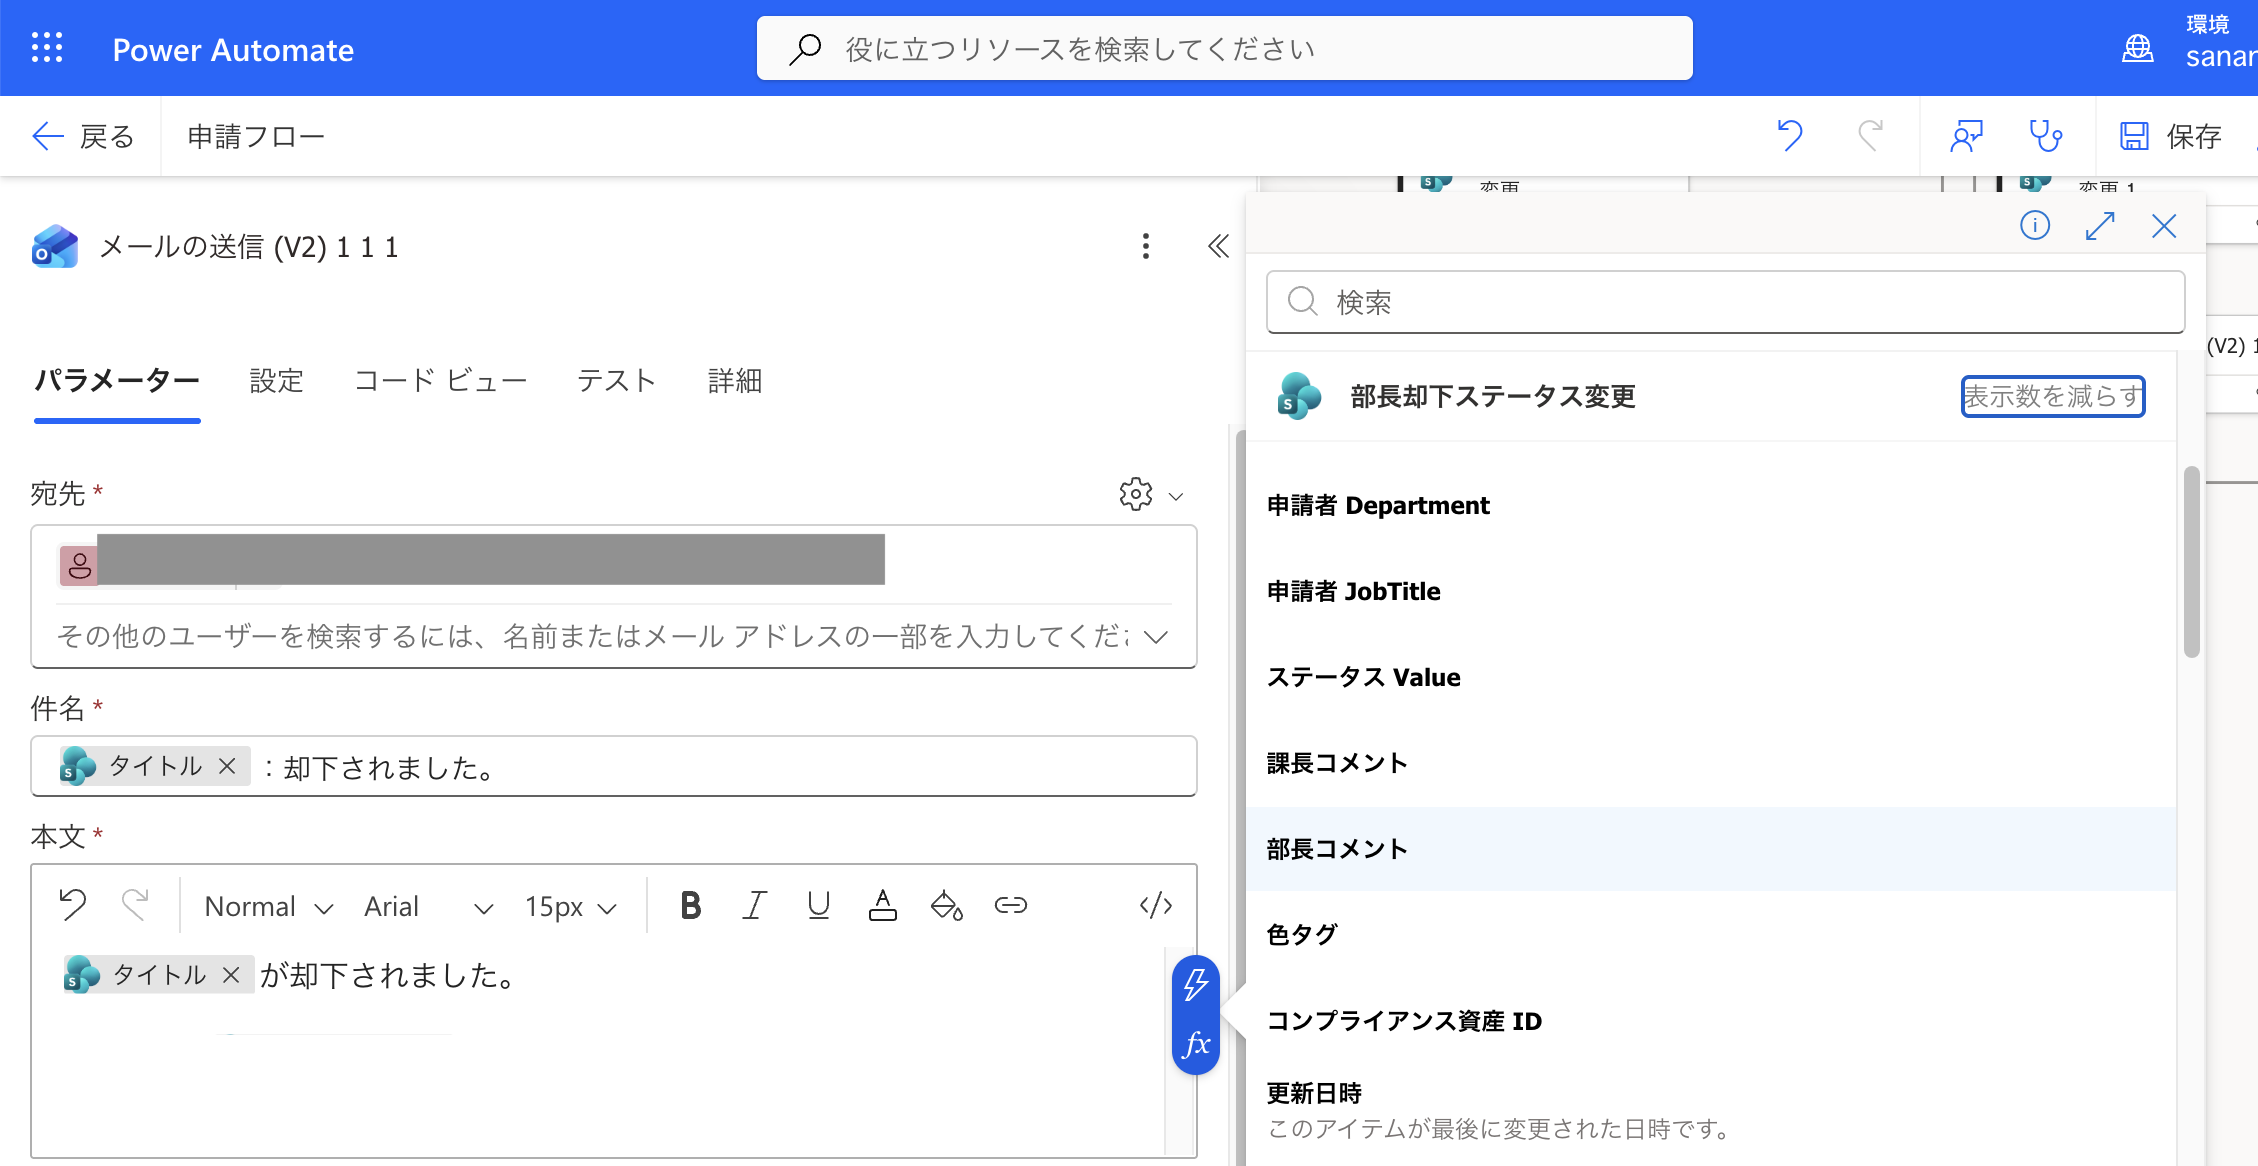
Task: Open environment globe icon
Action: (x=2138, y=48)
